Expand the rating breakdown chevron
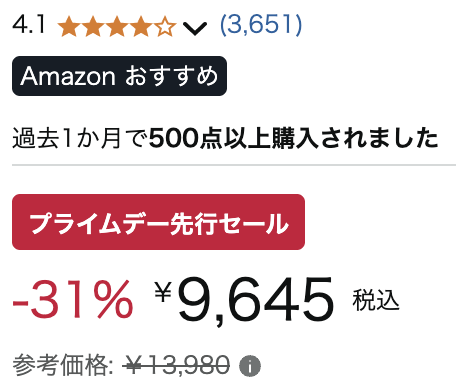 (x=195, y=28)
